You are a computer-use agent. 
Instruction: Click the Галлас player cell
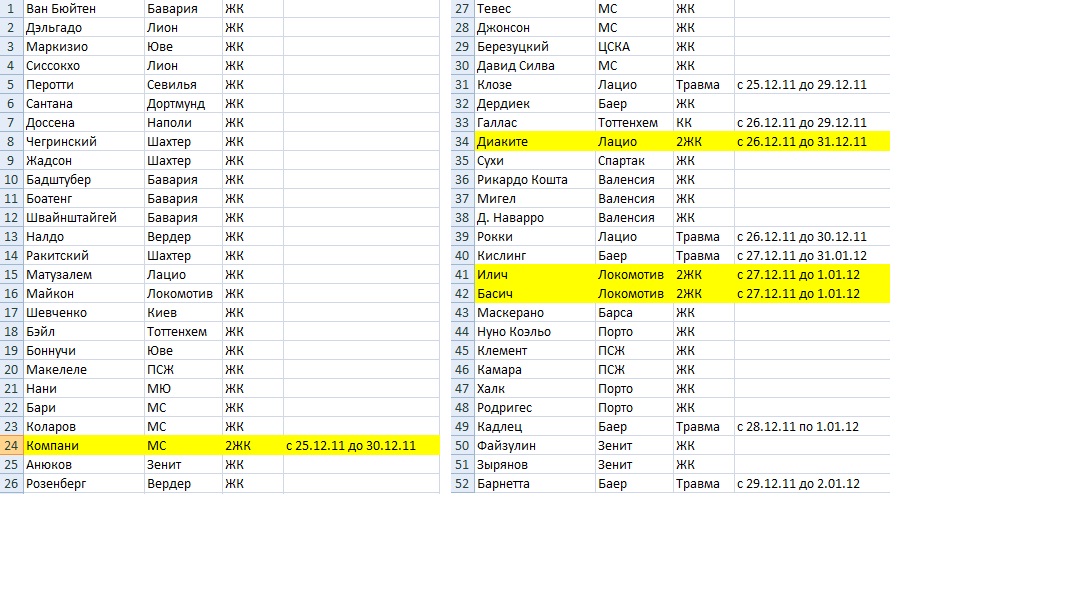535,123
